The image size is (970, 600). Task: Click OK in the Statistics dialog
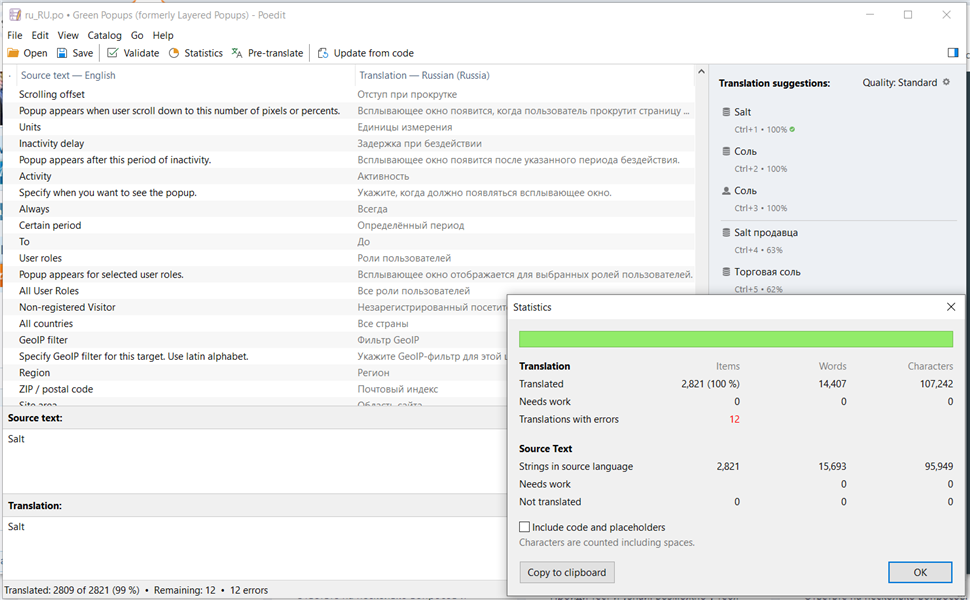coord(919,572)
